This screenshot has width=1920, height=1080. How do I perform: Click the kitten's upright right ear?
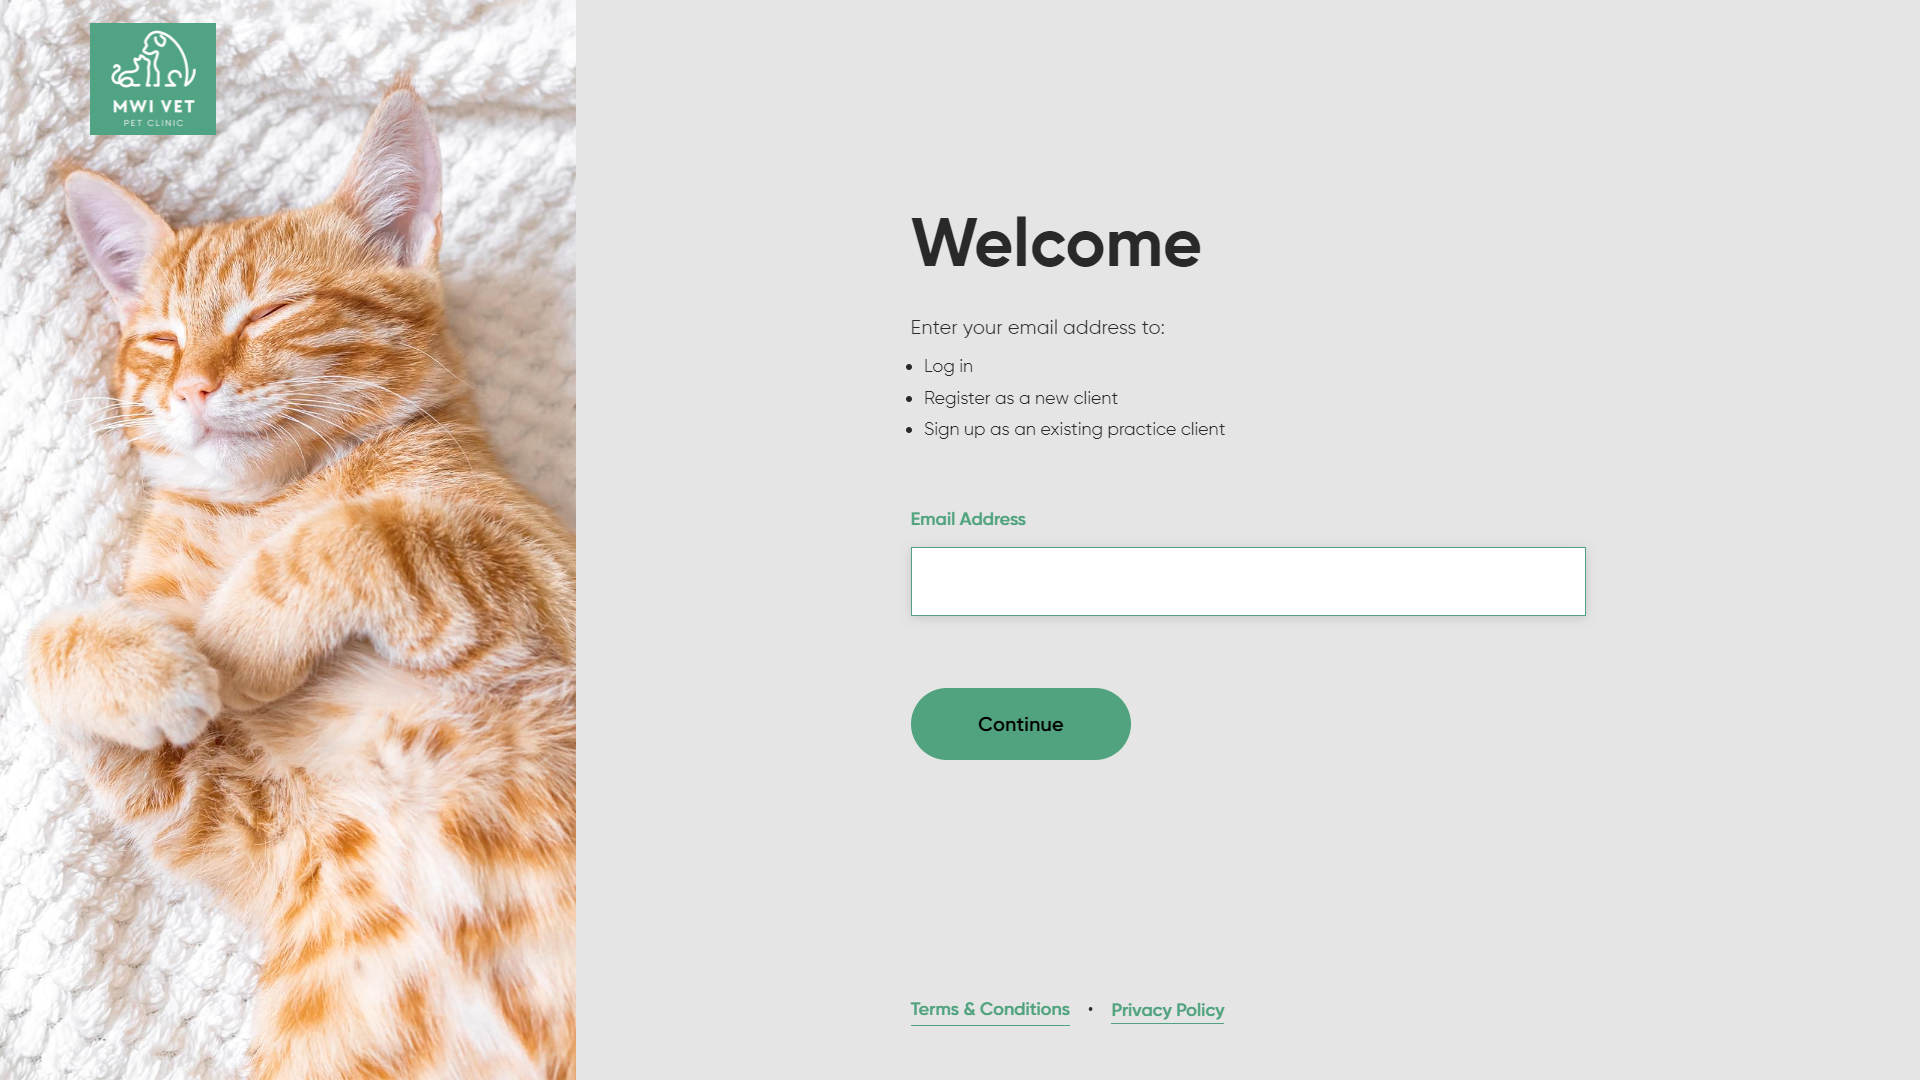395,170
